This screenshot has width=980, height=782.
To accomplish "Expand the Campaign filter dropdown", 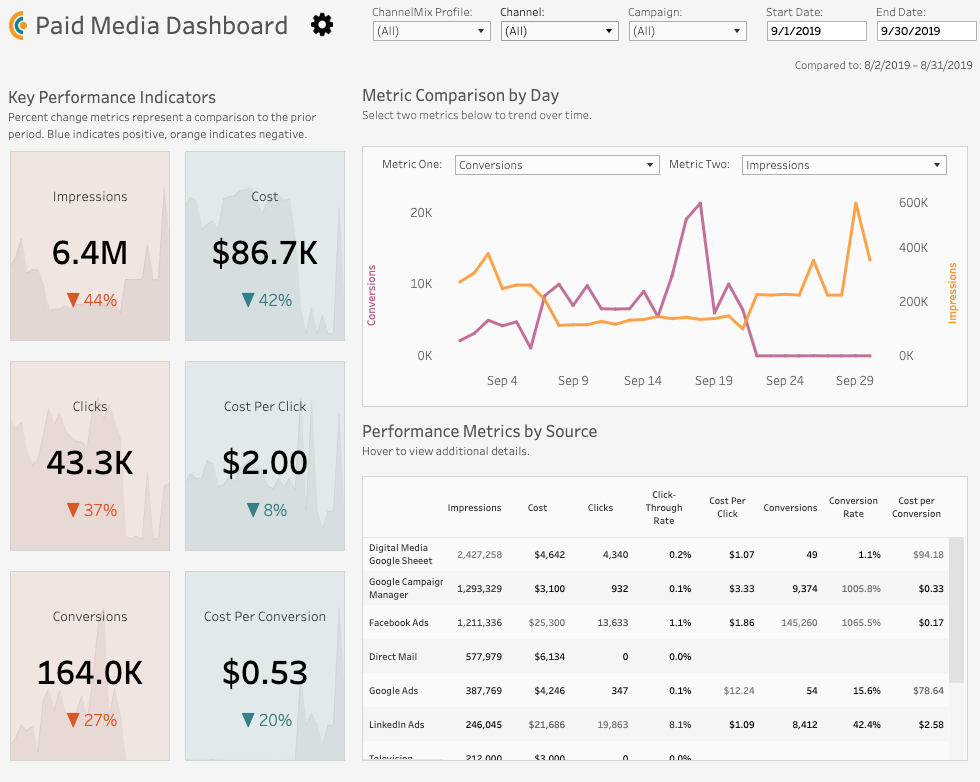I will 687,31.
